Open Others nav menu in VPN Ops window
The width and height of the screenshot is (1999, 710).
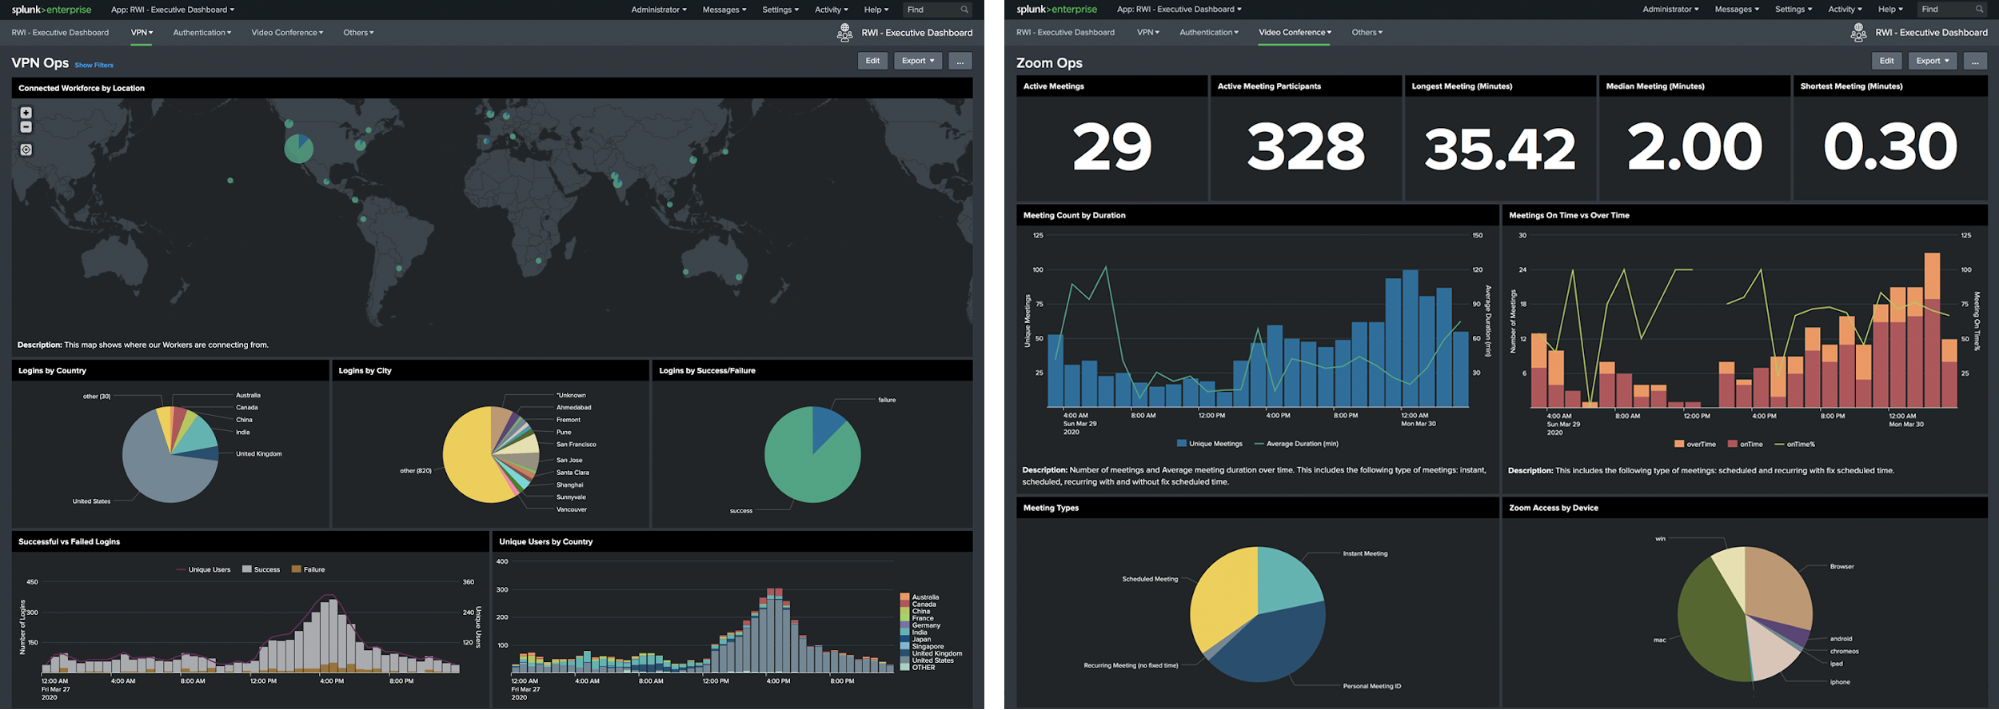pos(358,32)
